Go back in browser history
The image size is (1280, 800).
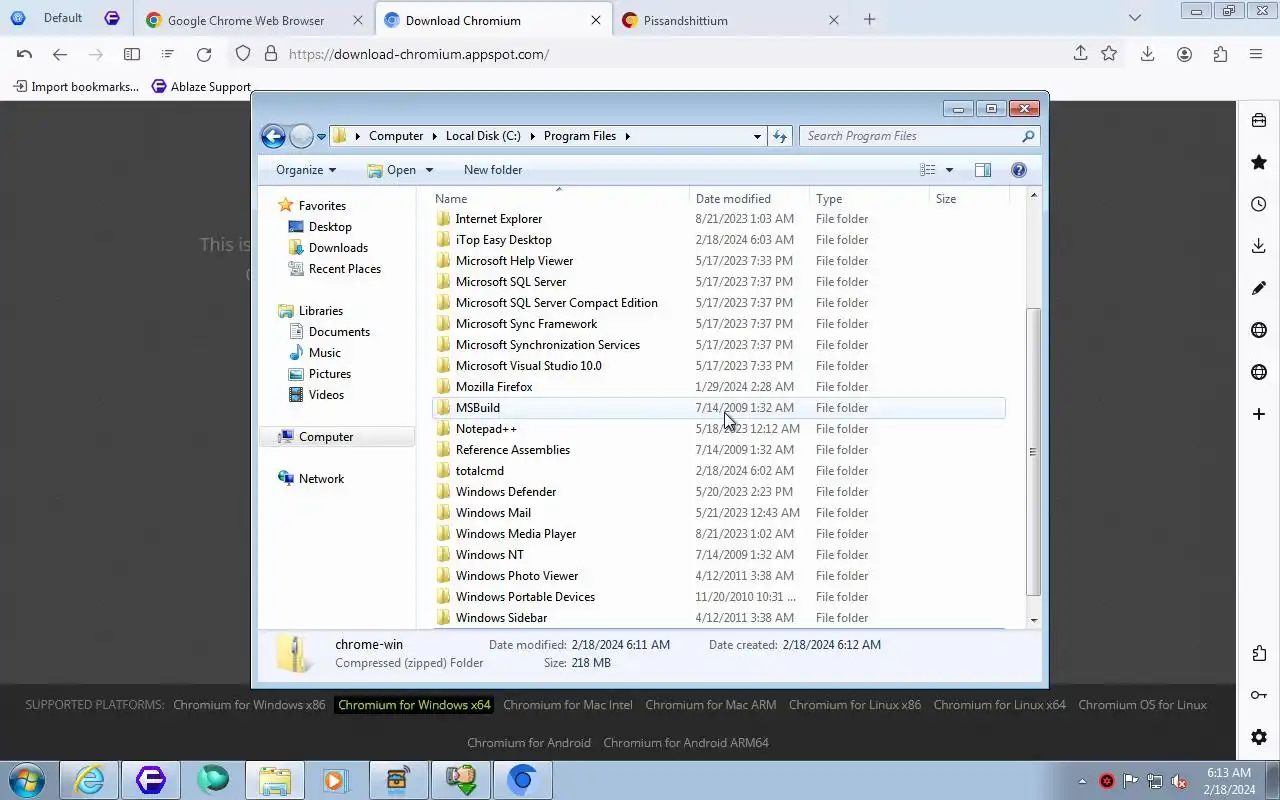click(x=60, y=54)
